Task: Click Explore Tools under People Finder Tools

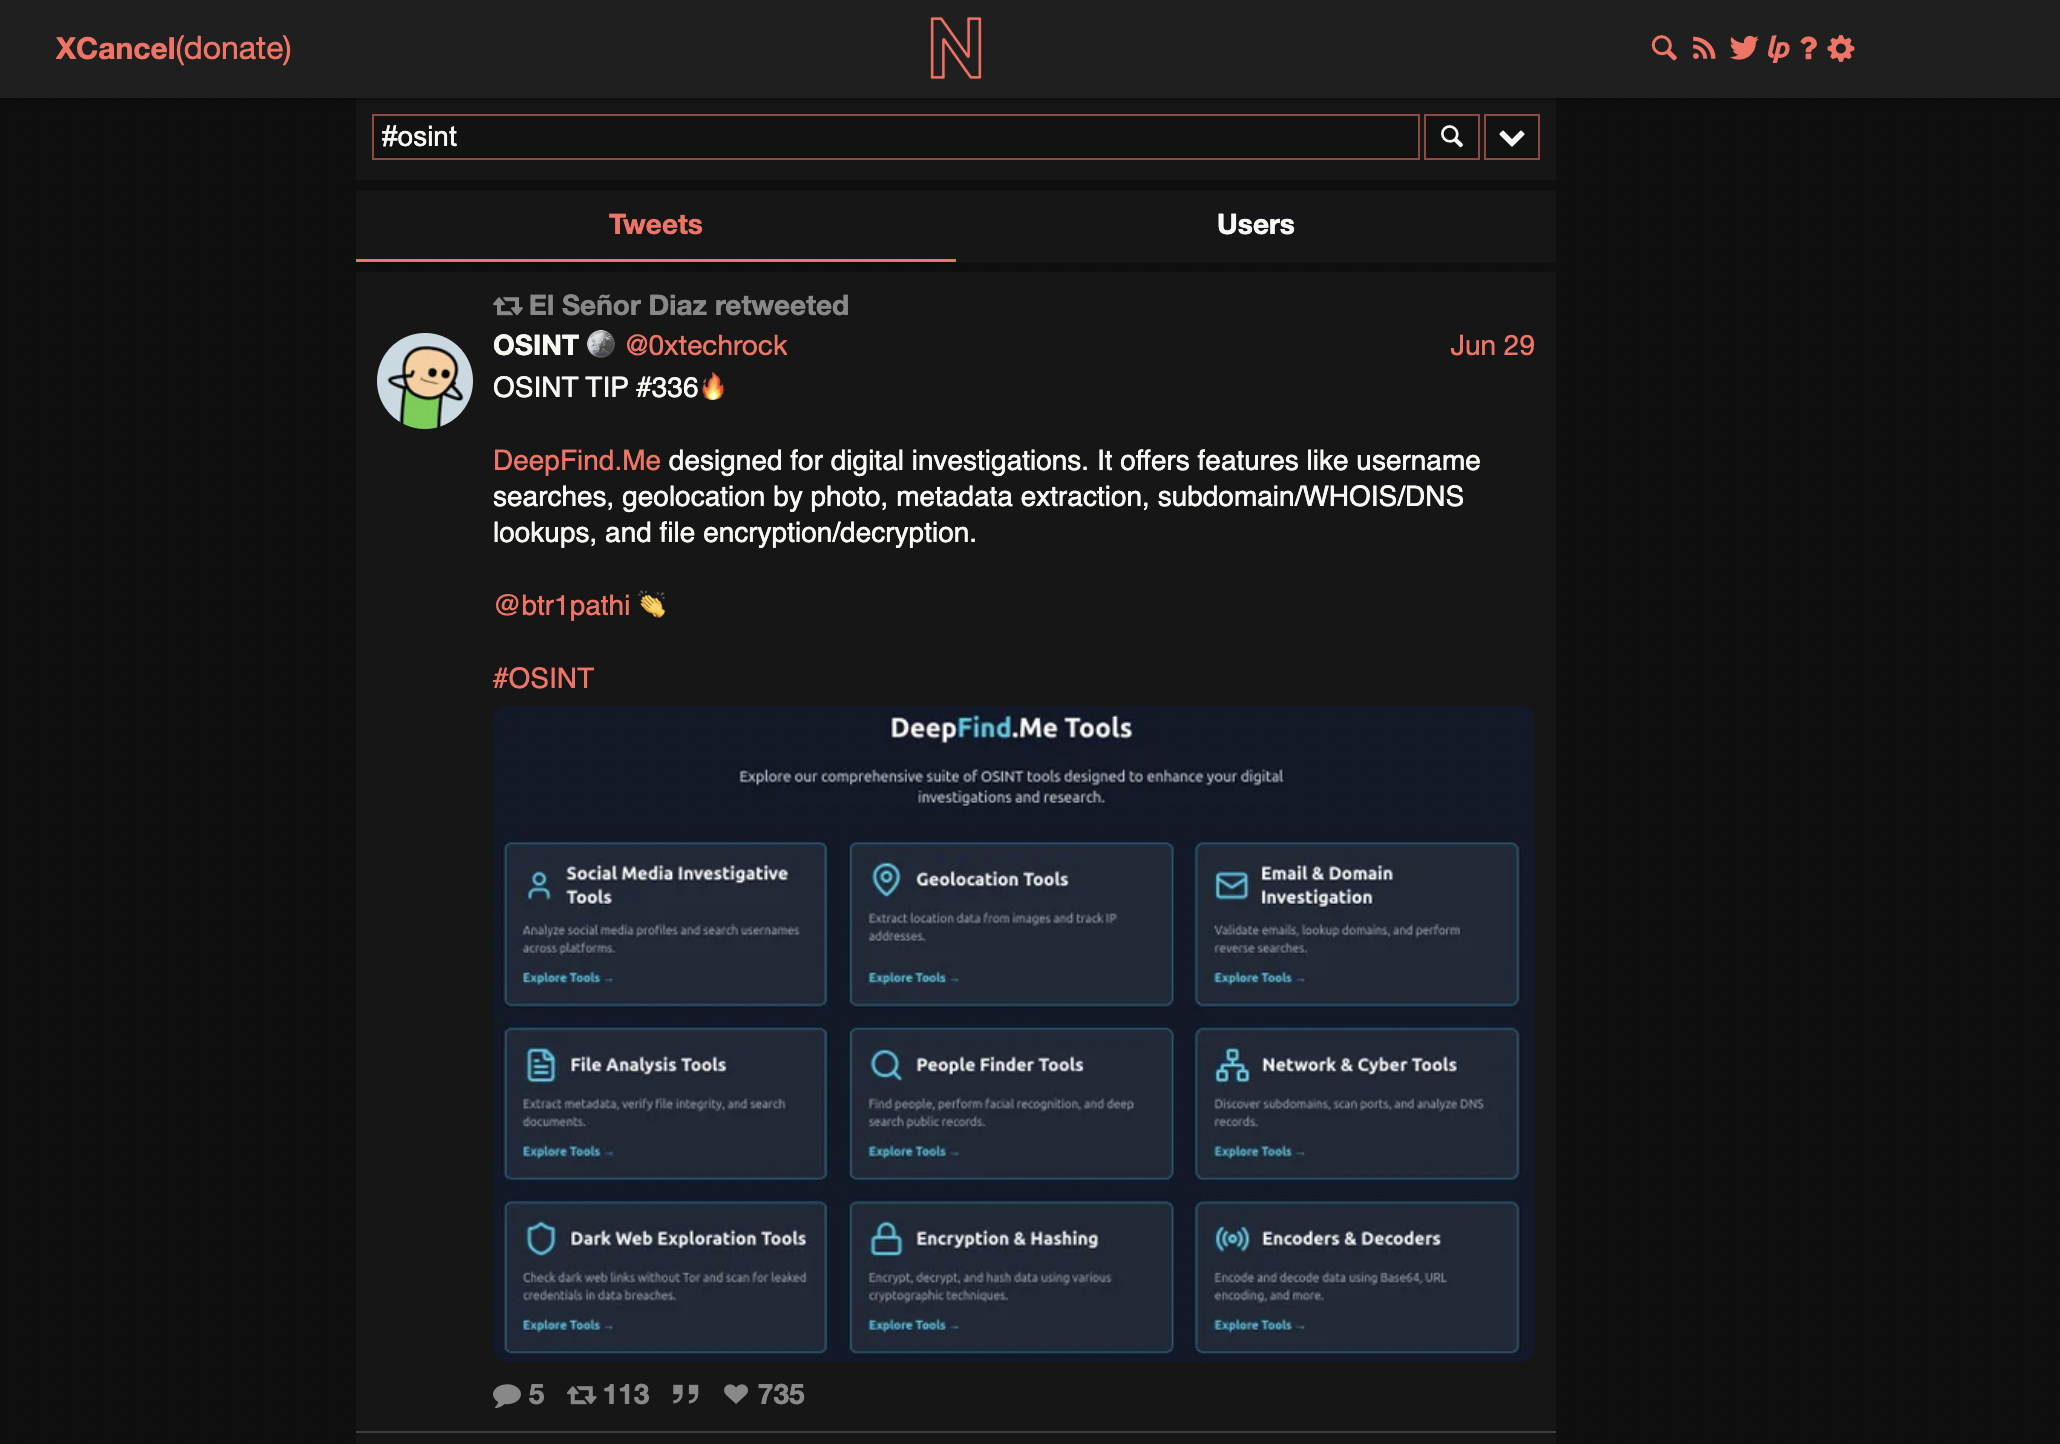Action: coord(913,1152)
